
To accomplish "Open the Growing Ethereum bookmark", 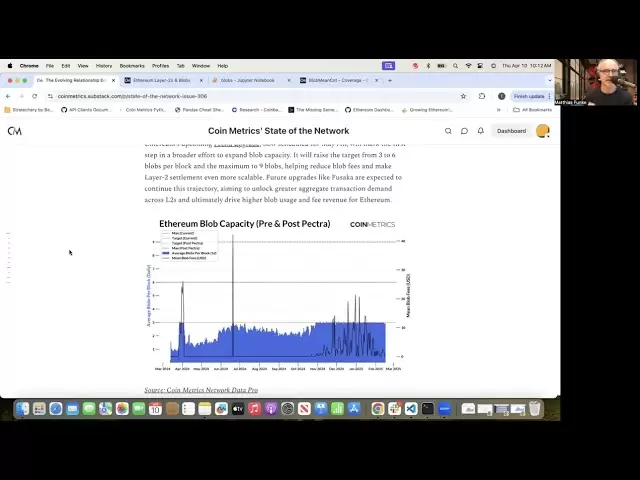I will click(x=427, y=110).
